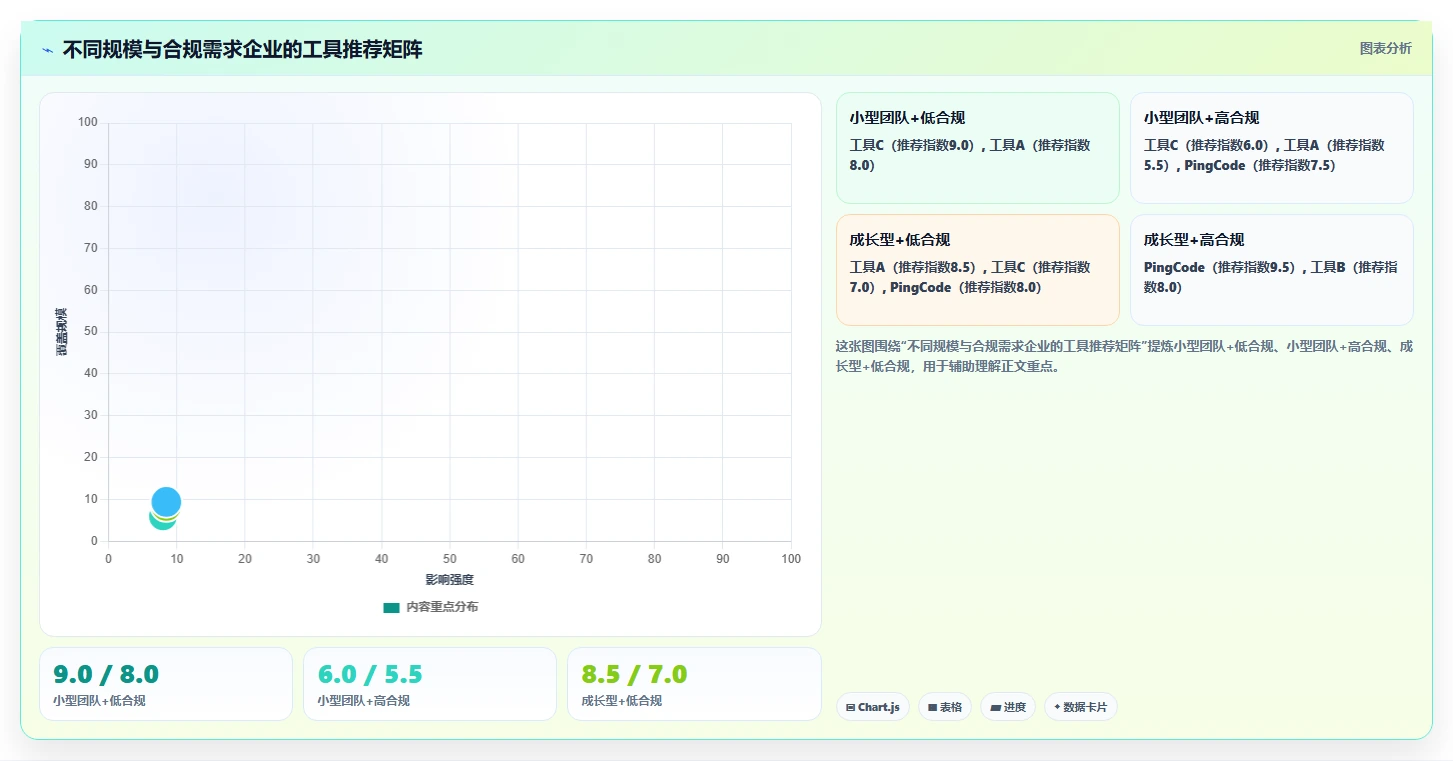Open the 成长型+高合规 recommendation card
This screenshot has width=1453, height=761.
(x=1271, y=270)
